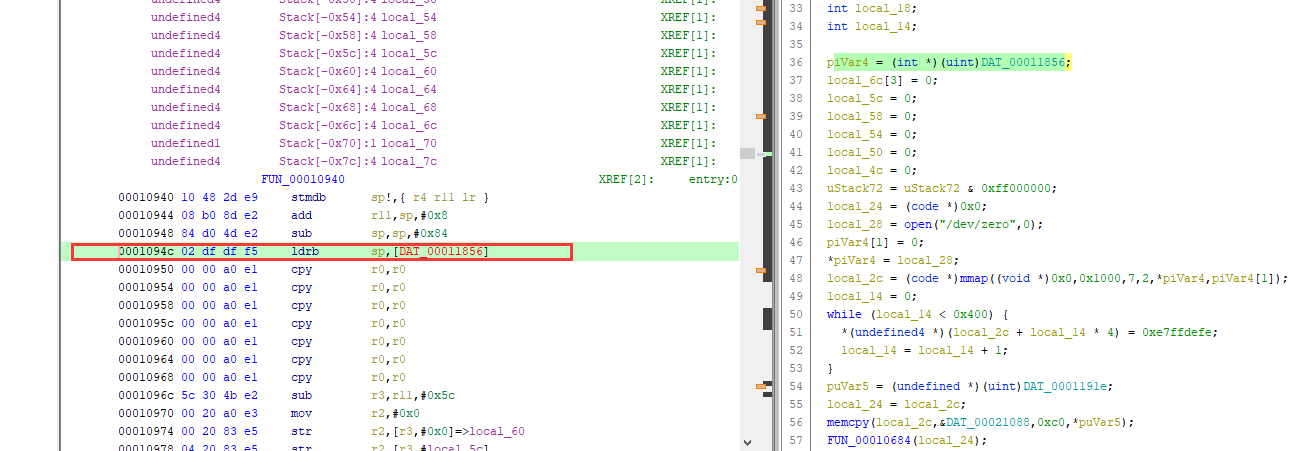
Task: Click the orange margin marker beside decompiler line 54
Action: (x=760, y=386)
